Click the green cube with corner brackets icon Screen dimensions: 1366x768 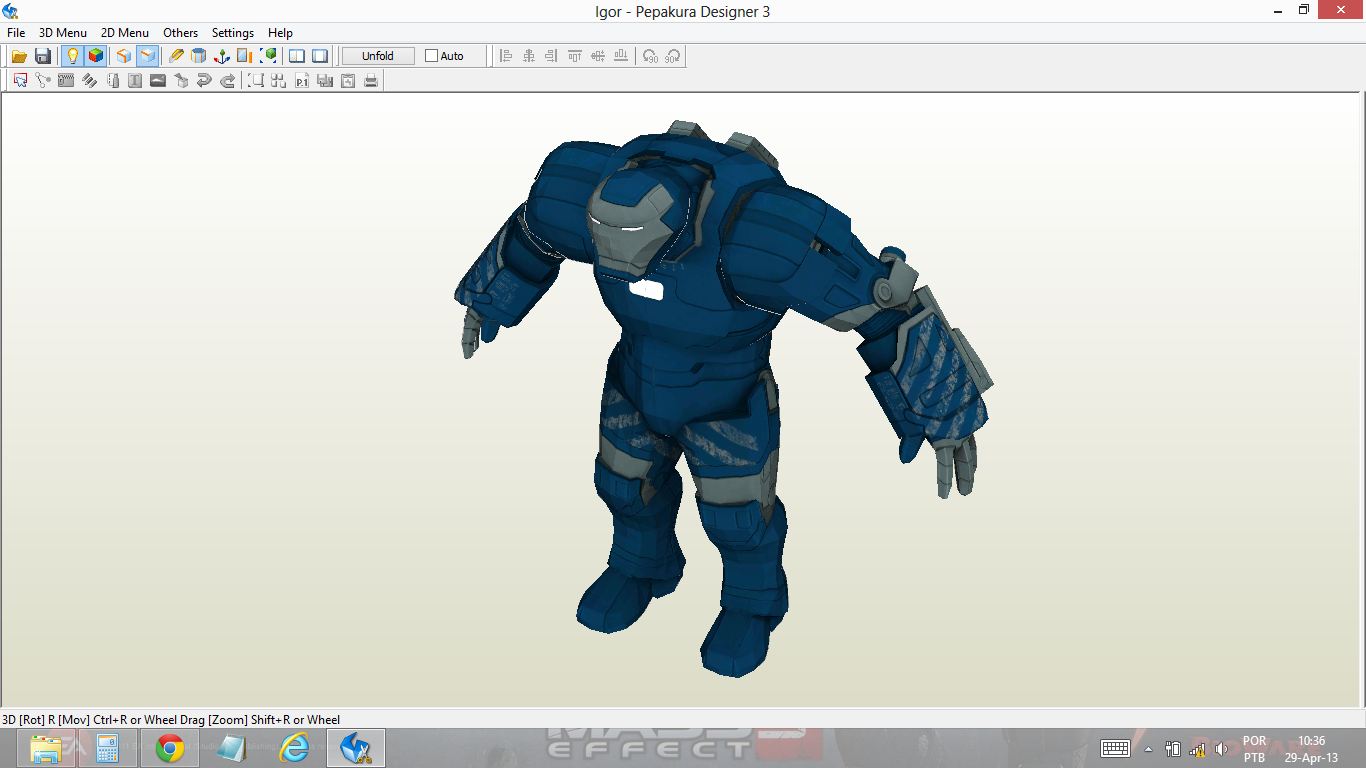click(268, 56)
